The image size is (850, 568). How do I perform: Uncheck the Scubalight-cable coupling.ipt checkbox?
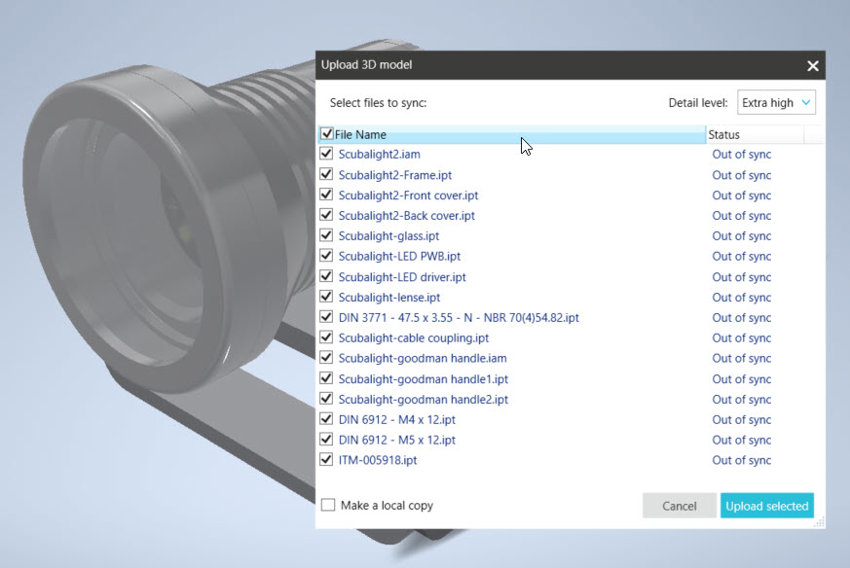[326, 337]
